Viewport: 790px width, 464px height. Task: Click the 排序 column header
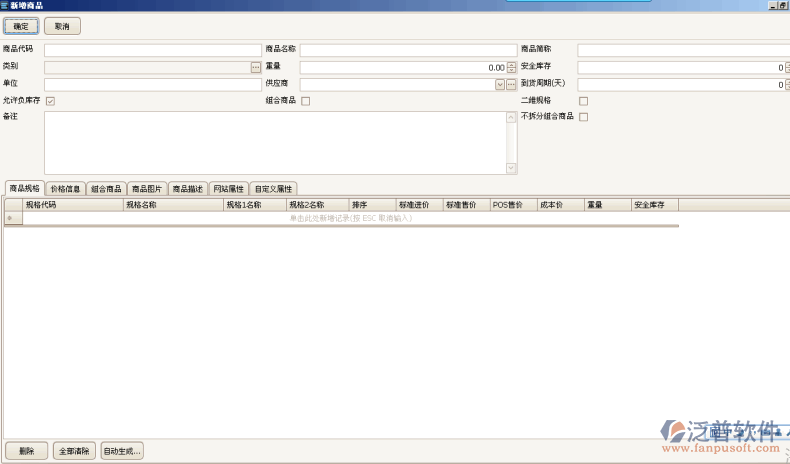coord(372,205)
